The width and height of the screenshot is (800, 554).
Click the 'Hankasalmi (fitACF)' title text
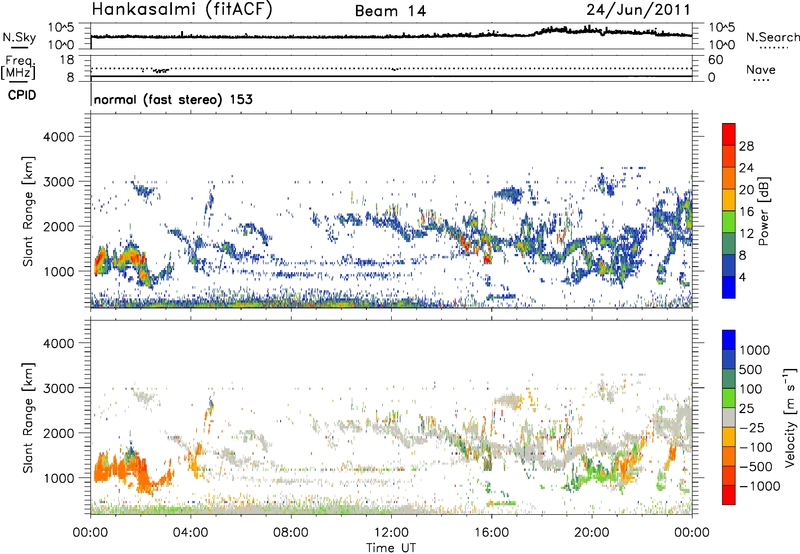182,10
